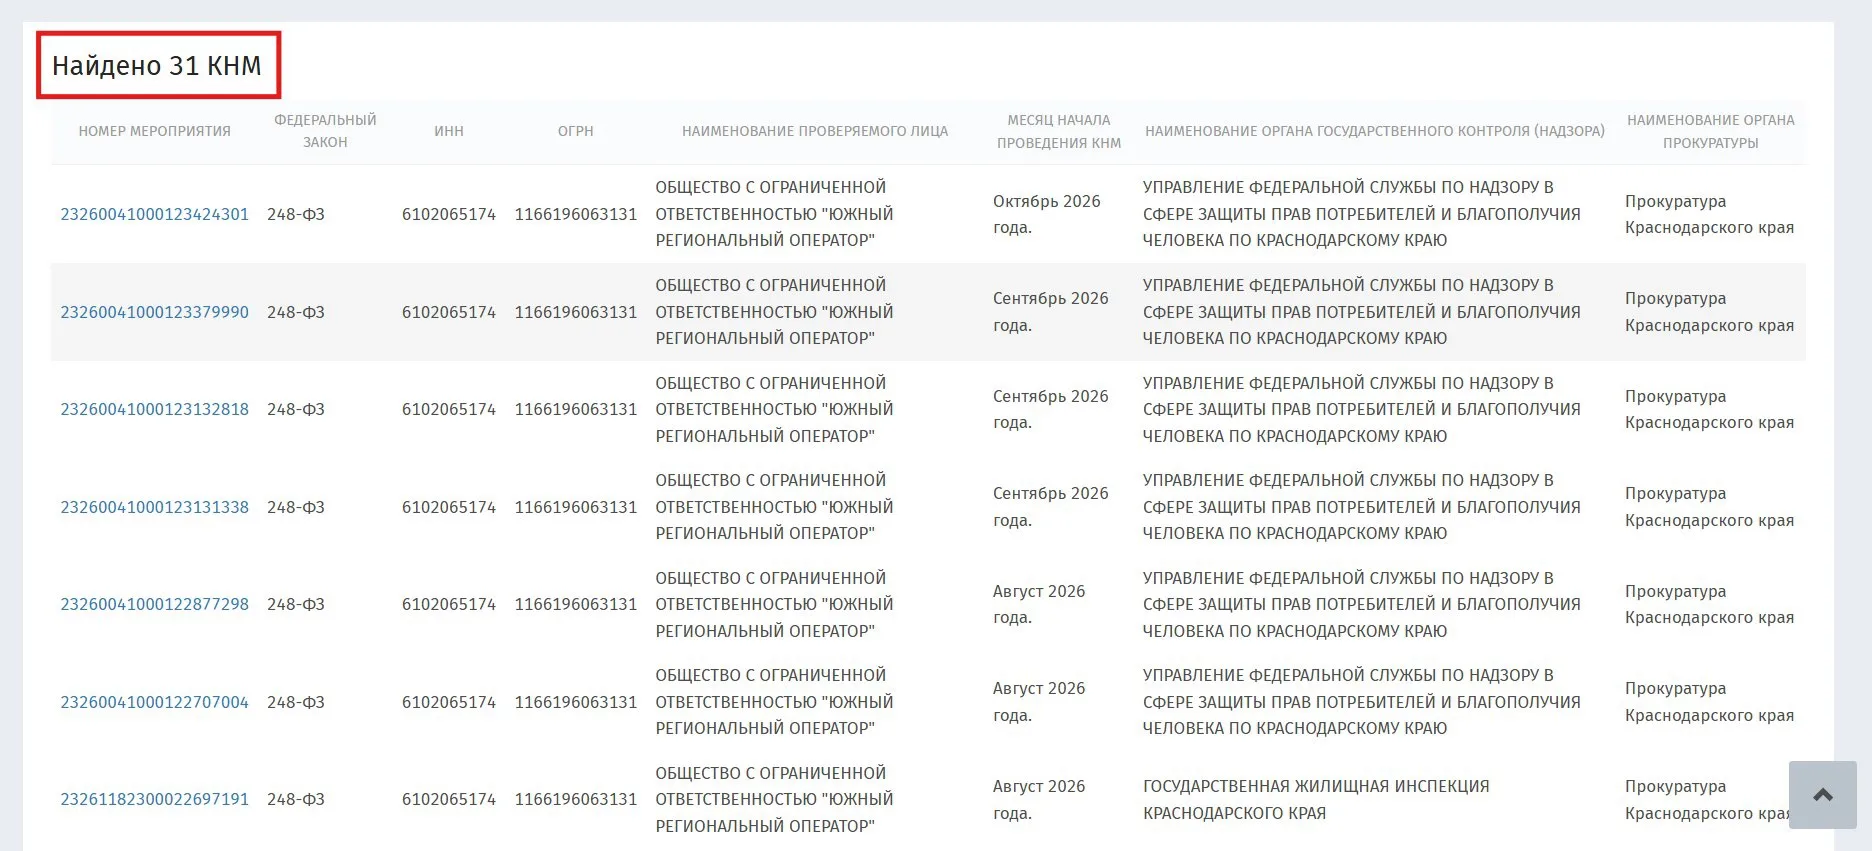The width and height of the screenshot is (1872, 851).
Task: Click 'Сентябрь 2026 года.' in row 23260041000123132818
Action: tap(1051, 409)
